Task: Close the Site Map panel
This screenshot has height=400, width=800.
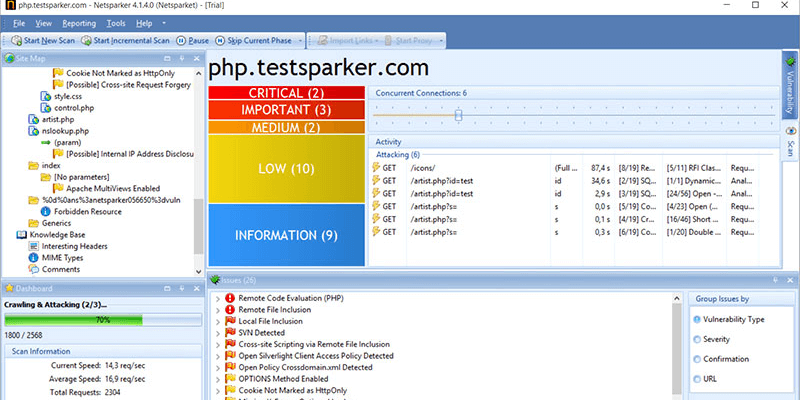Action: pos(196,59)
